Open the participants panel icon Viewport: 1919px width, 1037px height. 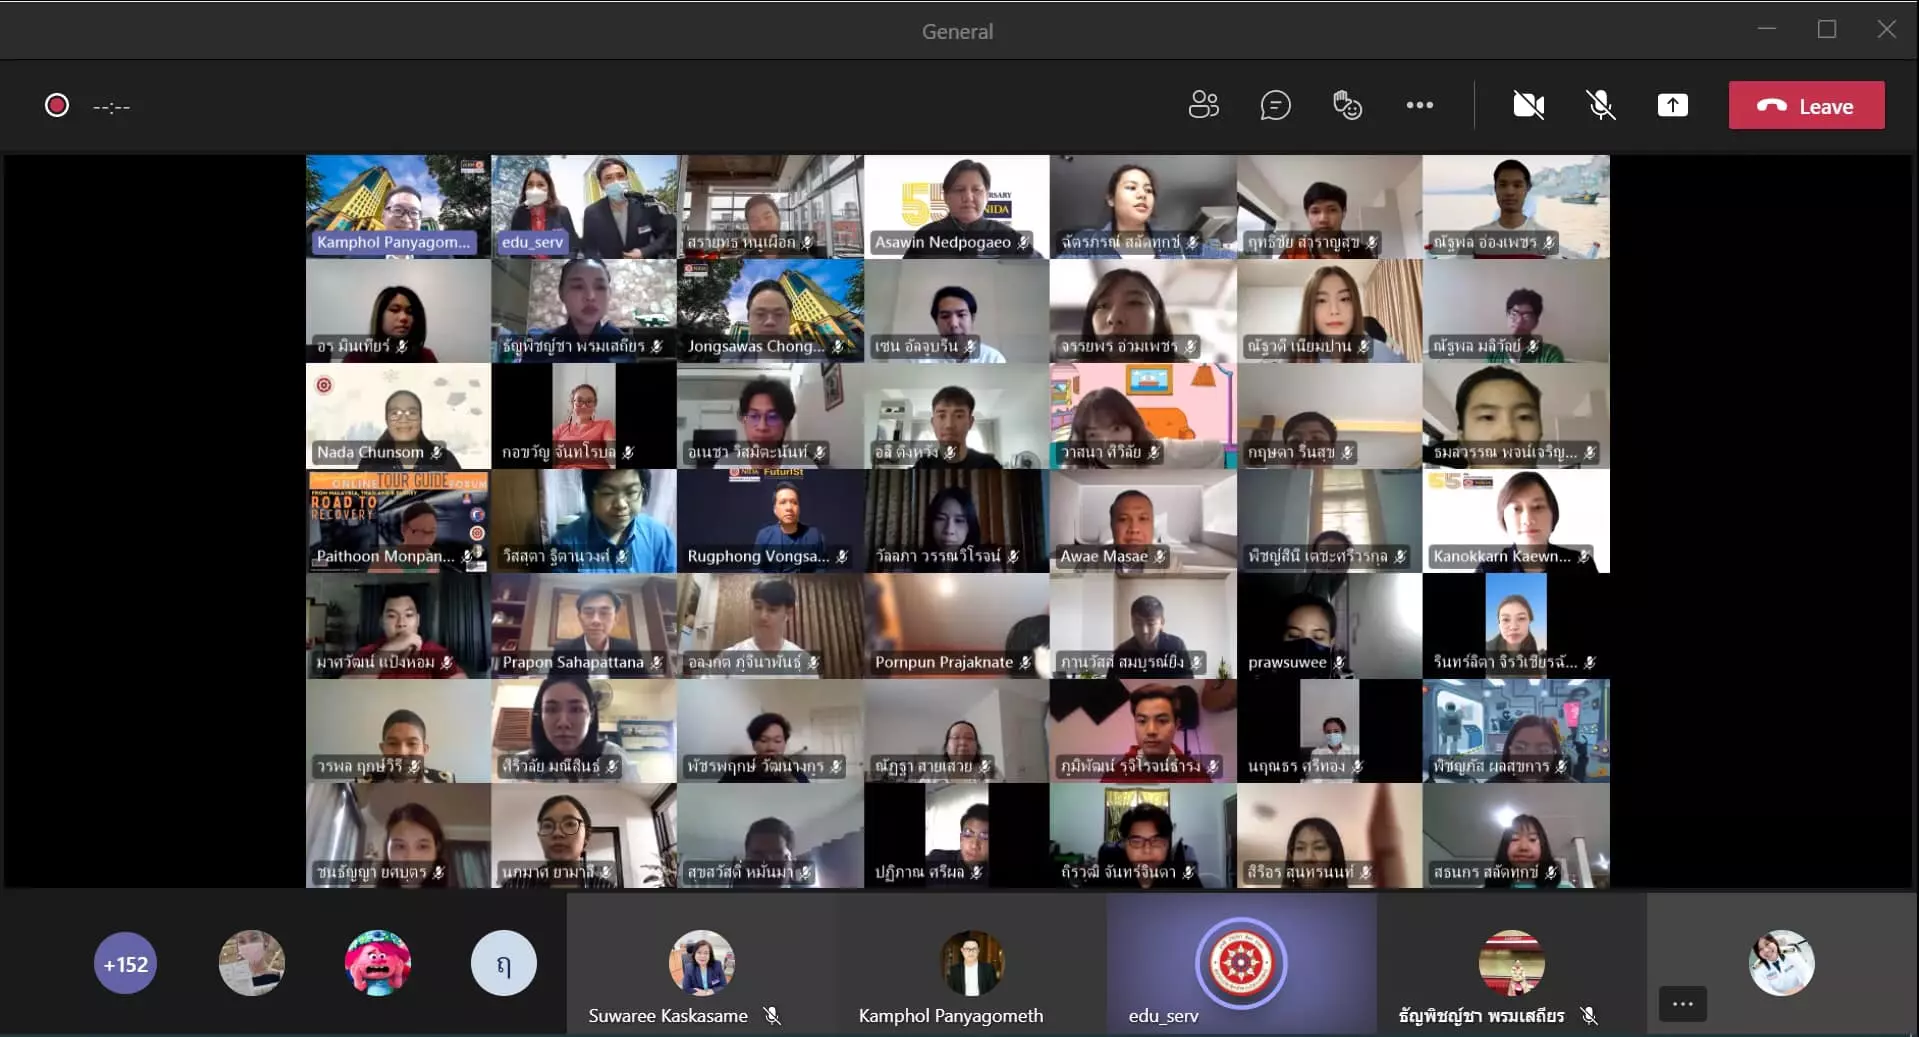pyautogui.click(x=1203, y=105)
